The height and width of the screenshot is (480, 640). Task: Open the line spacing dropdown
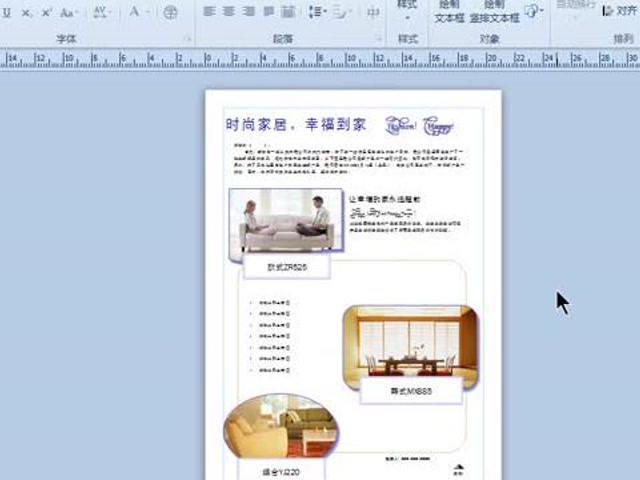pyautogui.click(x=318, y=12)
